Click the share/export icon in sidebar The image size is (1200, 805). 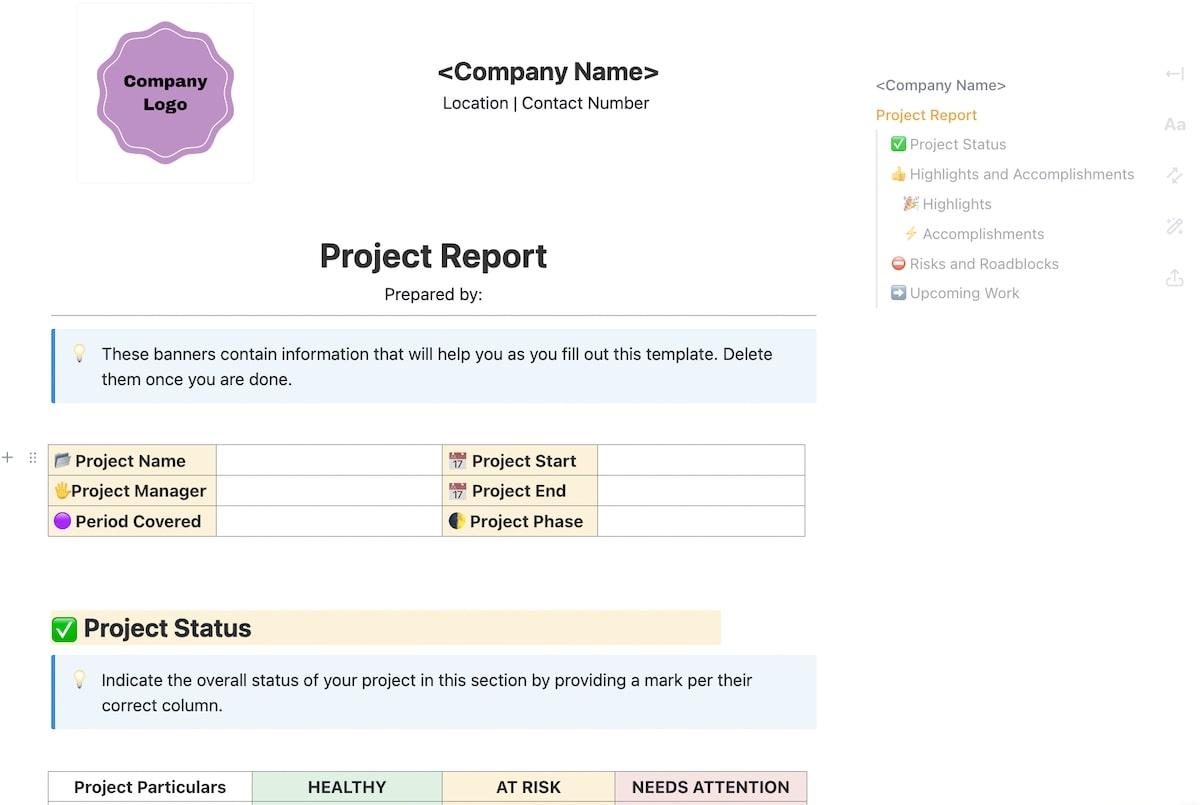coord(1174,278)
